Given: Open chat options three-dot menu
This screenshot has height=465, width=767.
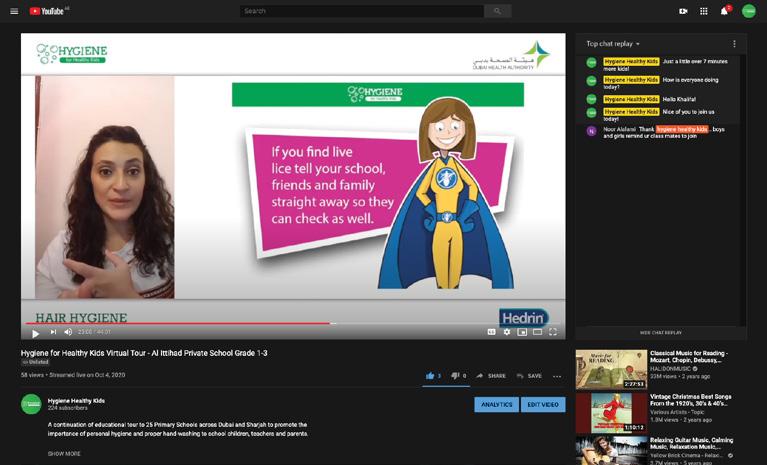Looking at the screenshot, I should 734,44.
